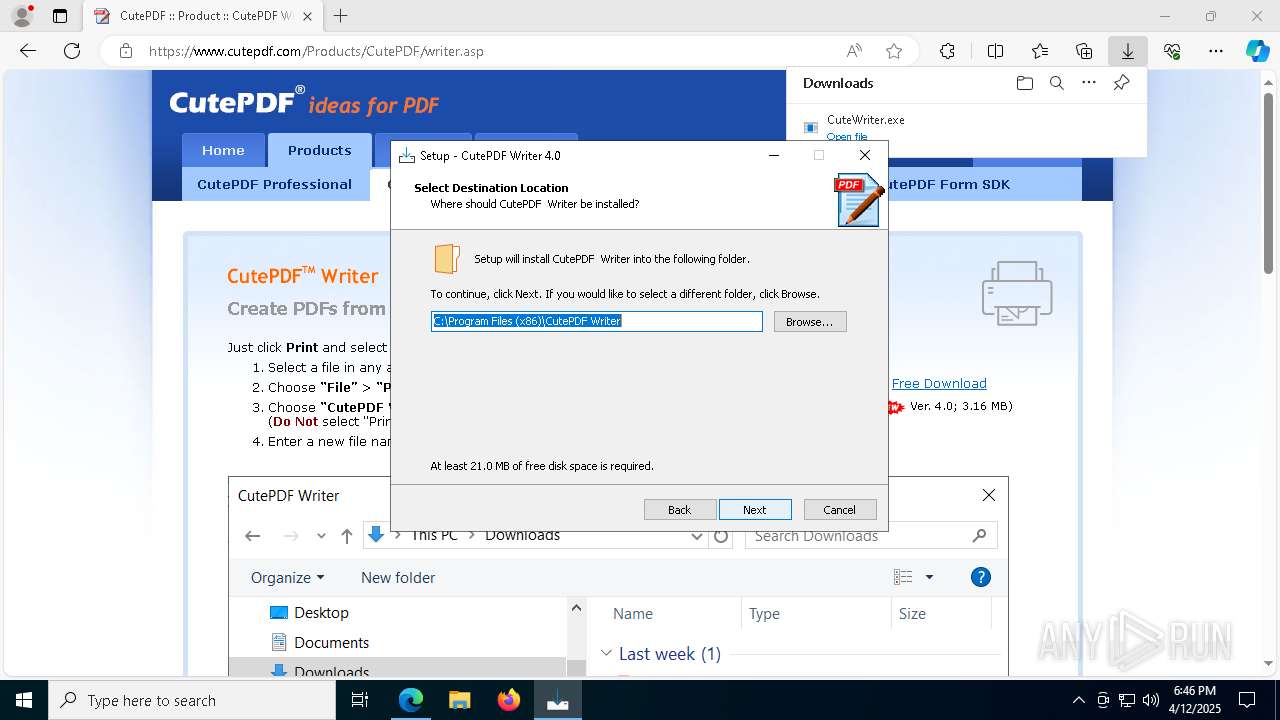This screenshot has height=720, width=1280.
Task: Refresh the file dialog folder view
Action: [721, 536]
